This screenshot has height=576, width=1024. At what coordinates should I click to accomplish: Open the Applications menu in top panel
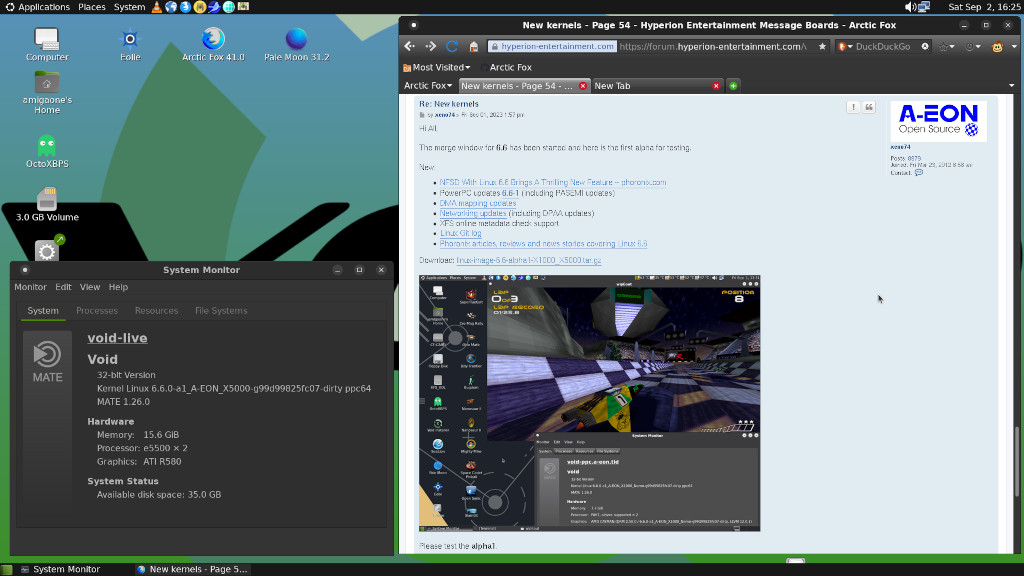(37, 7)
